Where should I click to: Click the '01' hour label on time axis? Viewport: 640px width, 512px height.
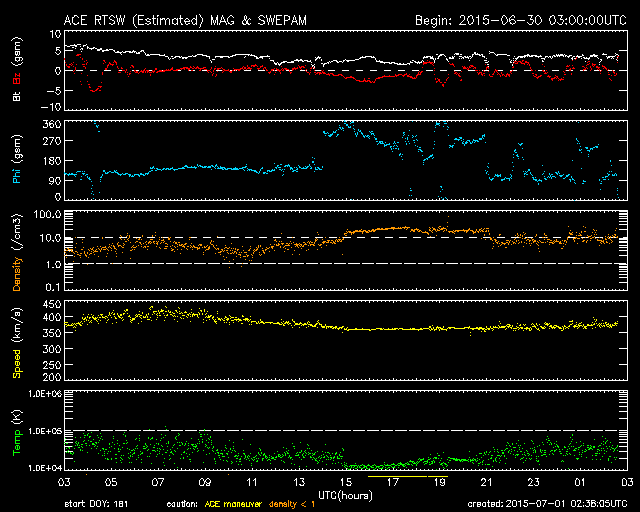click(x=580, y=483)
